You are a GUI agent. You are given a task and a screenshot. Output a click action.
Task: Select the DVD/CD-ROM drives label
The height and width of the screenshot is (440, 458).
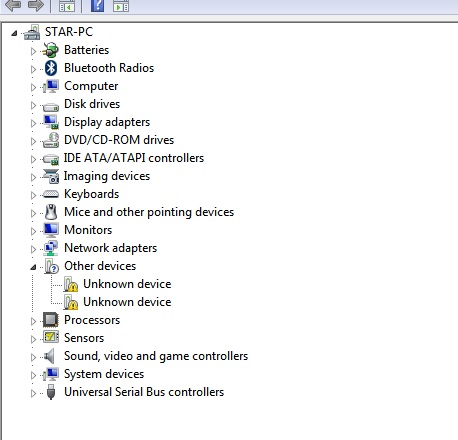click(119, 140)
